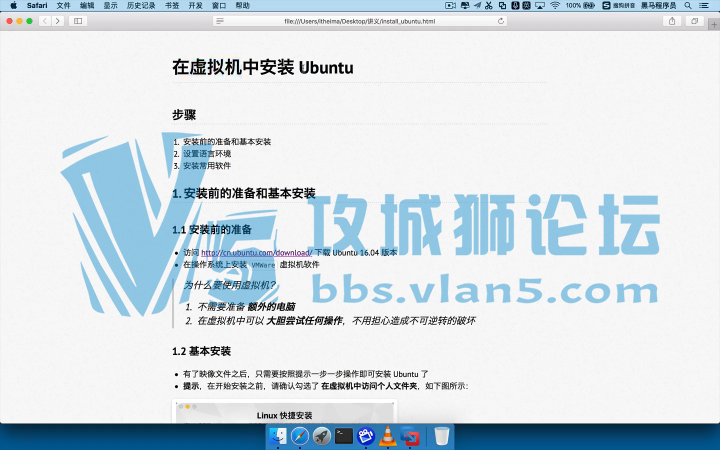This screenshot has width=720, height=450.
Task: Open VLC media player in Dock
Action: [387, 436]
